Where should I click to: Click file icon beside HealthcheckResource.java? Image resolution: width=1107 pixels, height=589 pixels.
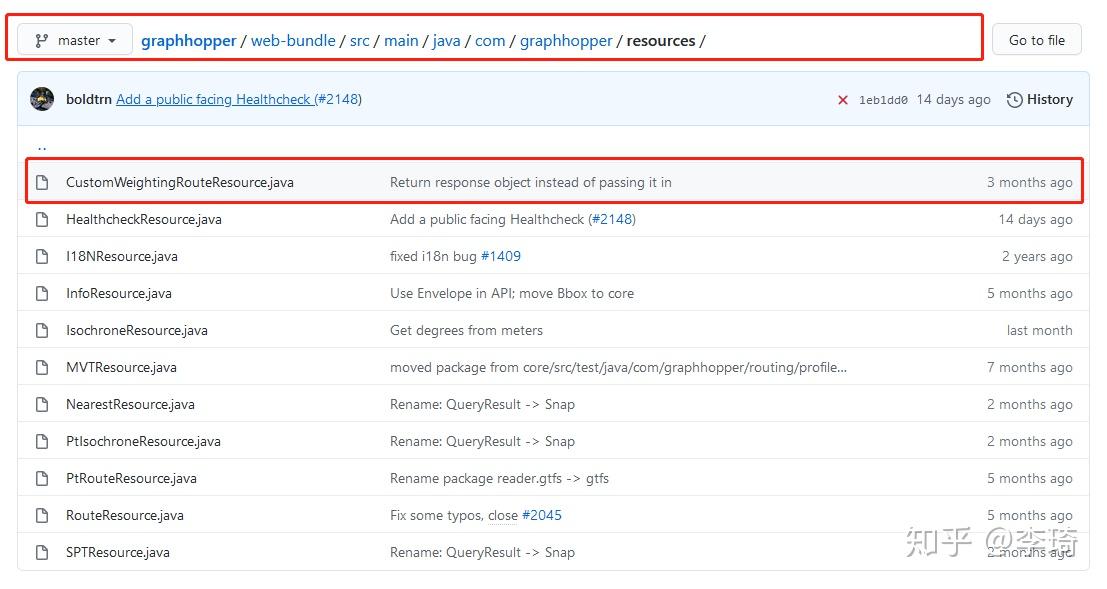coord(42,220)
